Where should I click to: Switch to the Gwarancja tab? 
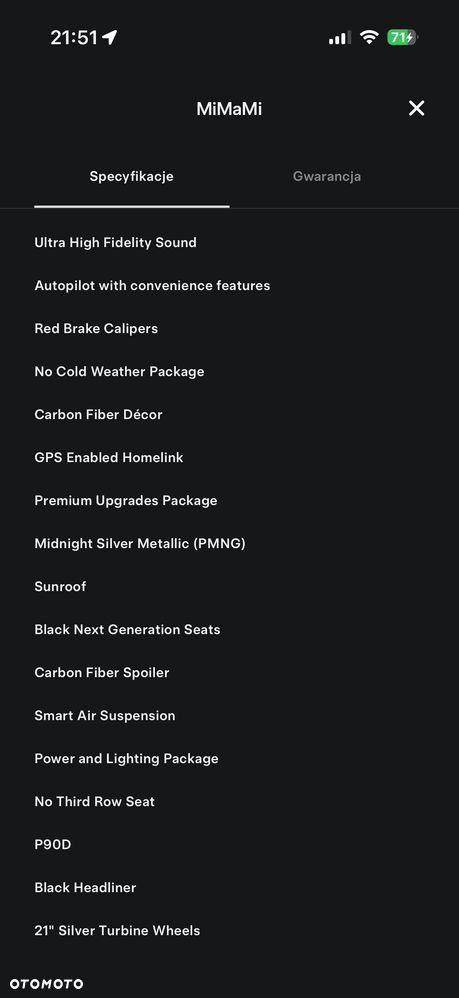(x=327, y=176)
